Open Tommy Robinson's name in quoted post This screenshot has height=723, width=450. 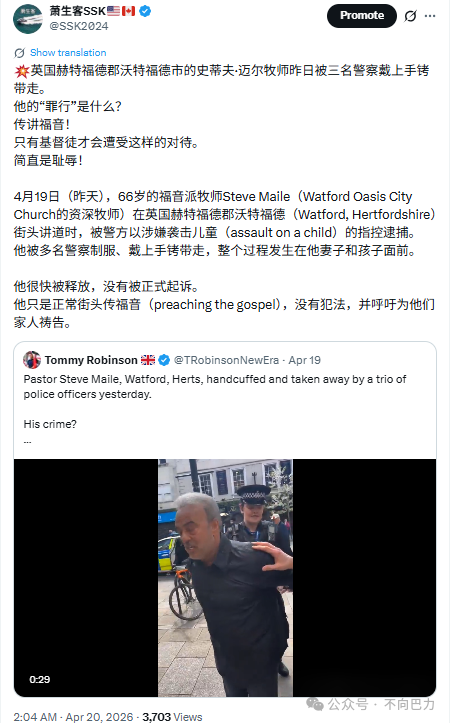click(91, 360)
